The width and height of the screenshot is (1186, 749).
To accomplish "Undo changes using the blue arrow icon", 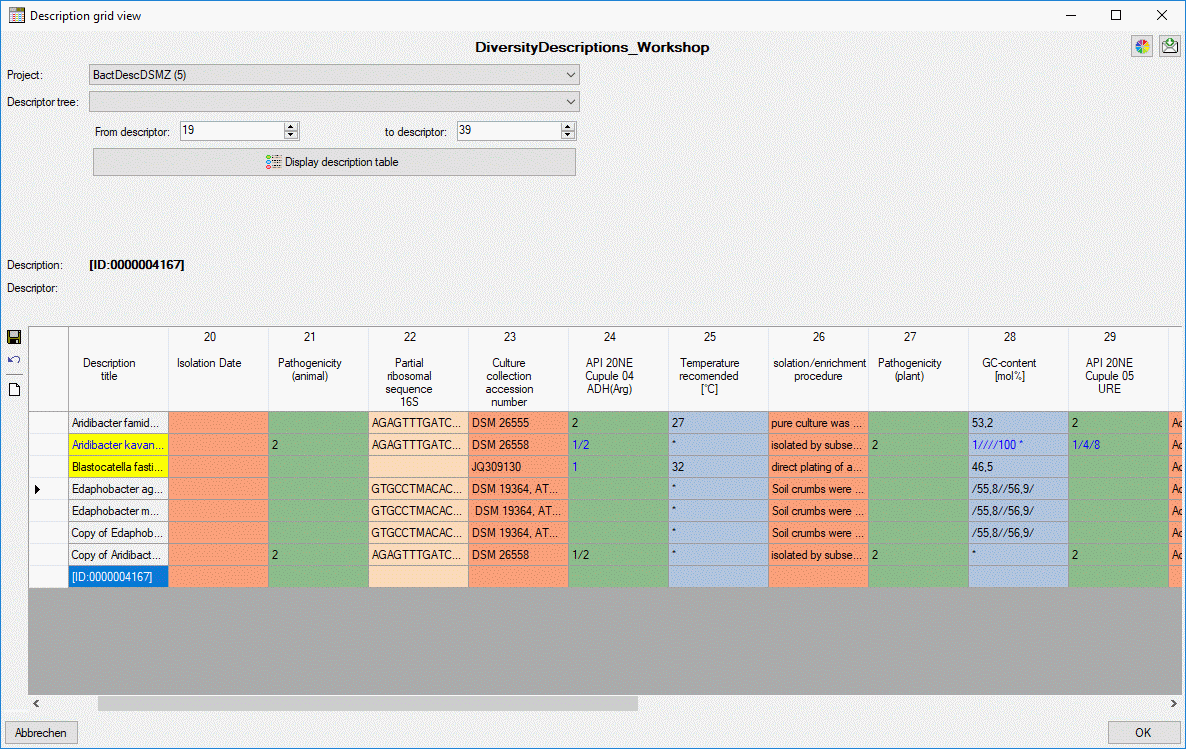I will click(14, 360).
